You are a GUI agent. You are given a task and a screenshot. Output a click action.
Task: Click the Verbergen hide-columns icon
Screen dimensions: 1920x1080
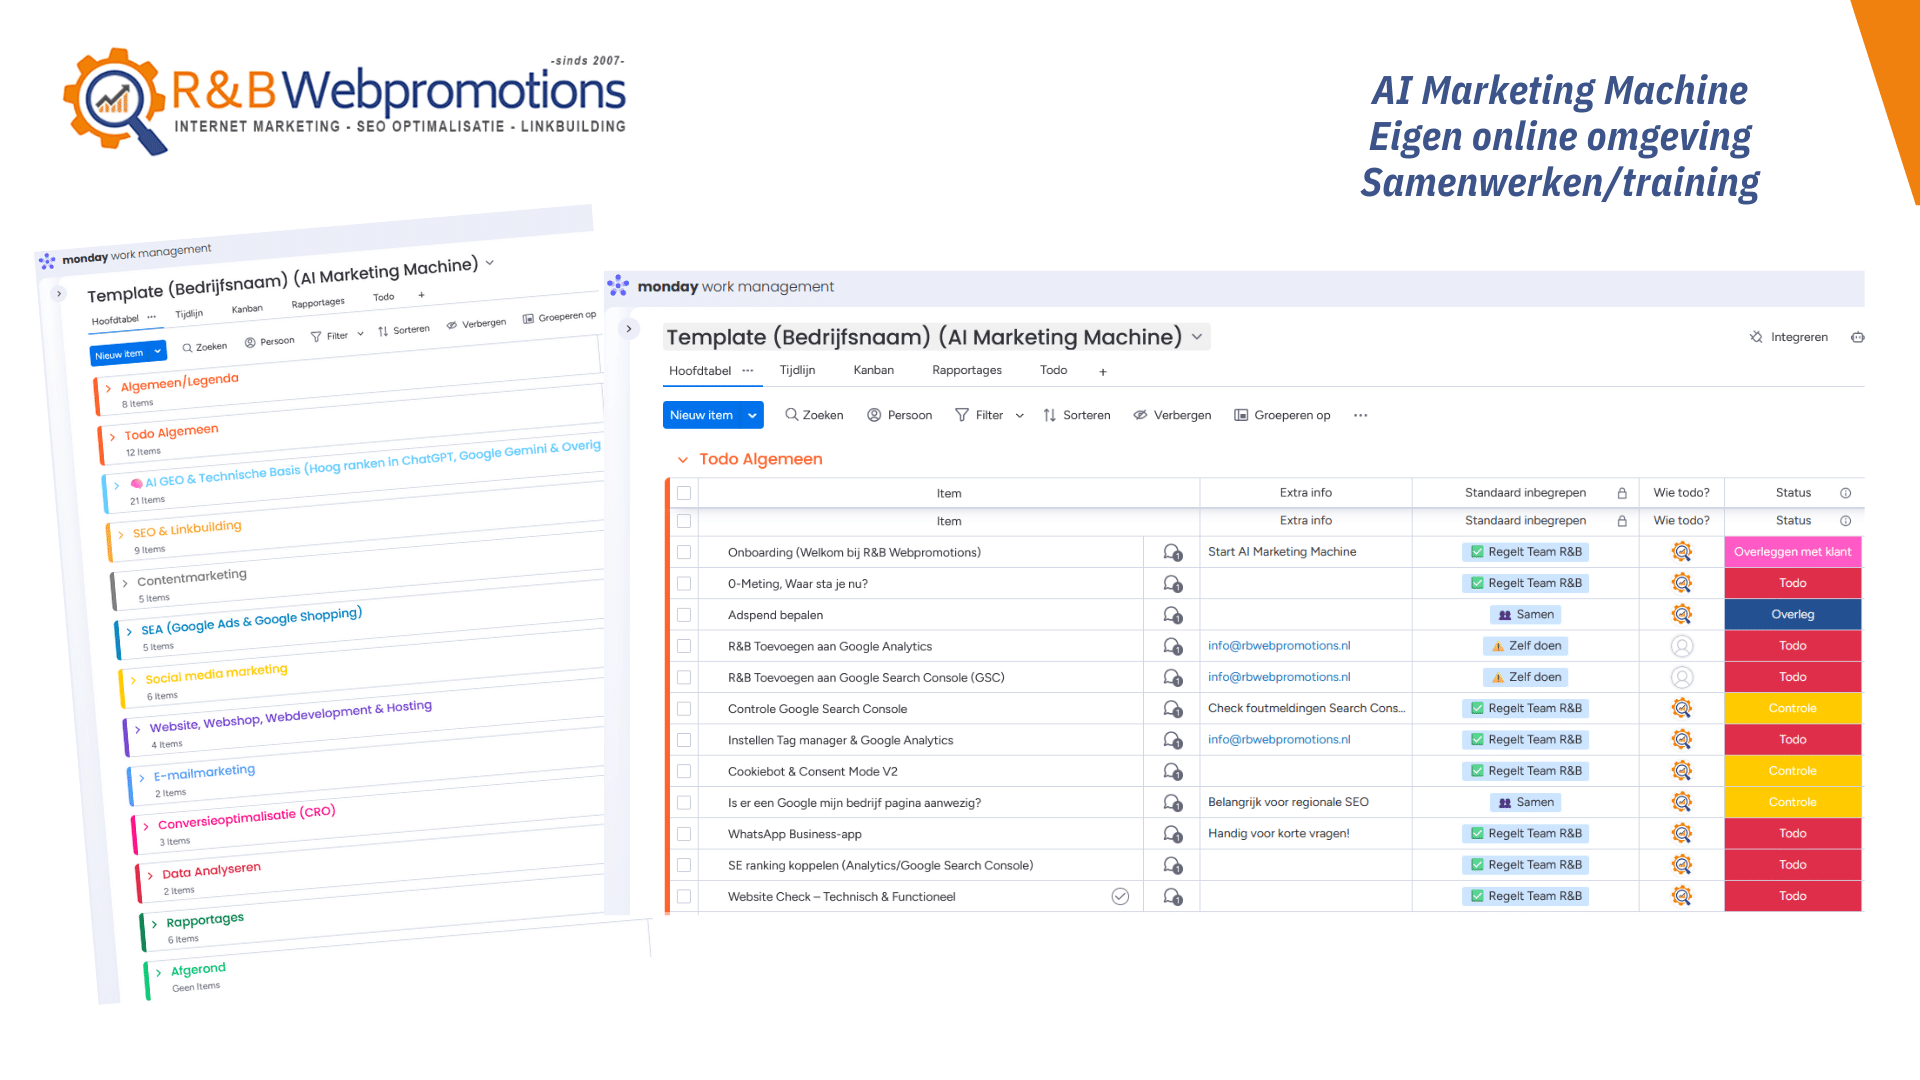[x=1140, y=415]
